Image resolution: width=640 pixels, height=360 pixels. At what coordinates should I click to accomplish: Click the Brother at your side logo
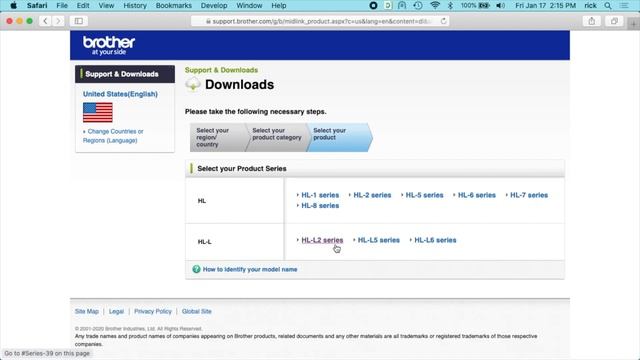(x=109, y=45)
